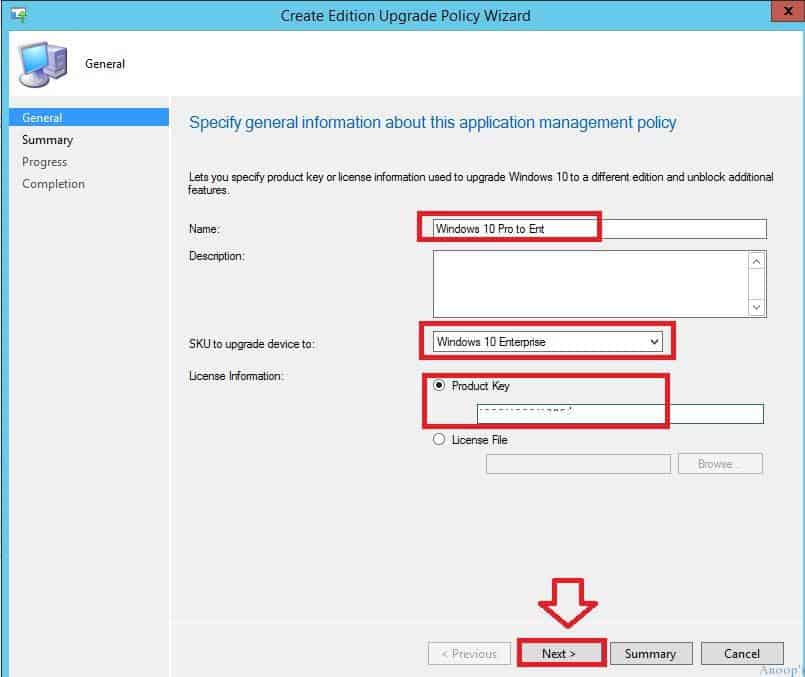Click the computer icon beside the General heading

click(43, 64)
